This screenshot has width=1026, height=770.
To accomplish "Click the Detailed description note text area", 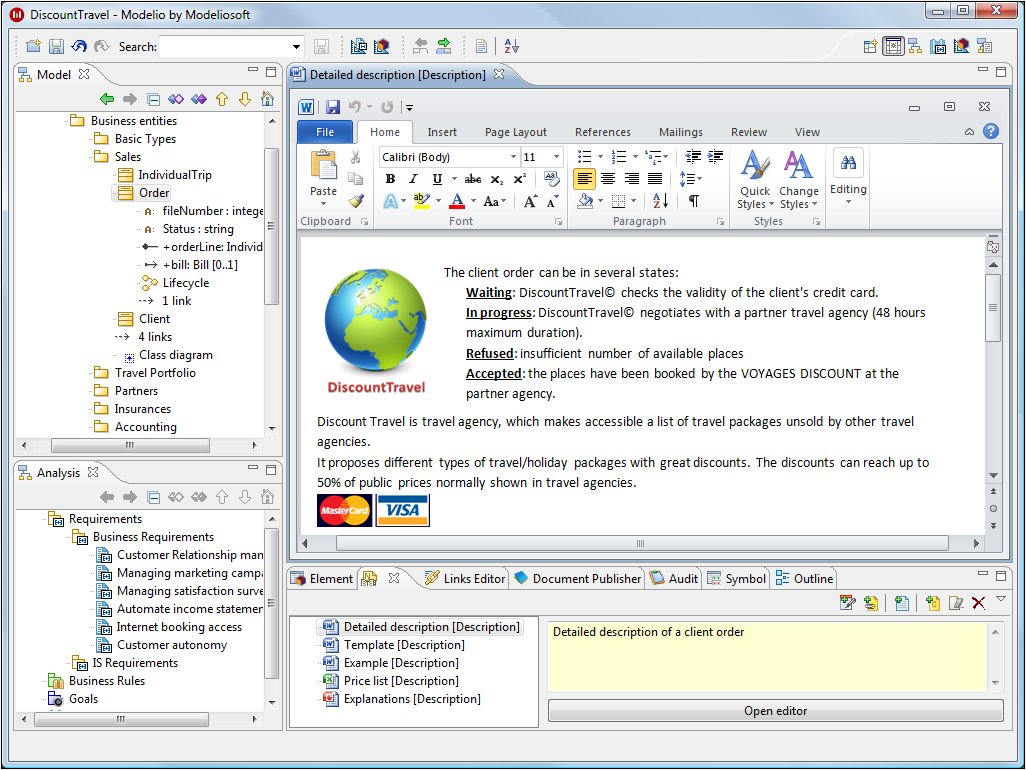I will 767,657.
